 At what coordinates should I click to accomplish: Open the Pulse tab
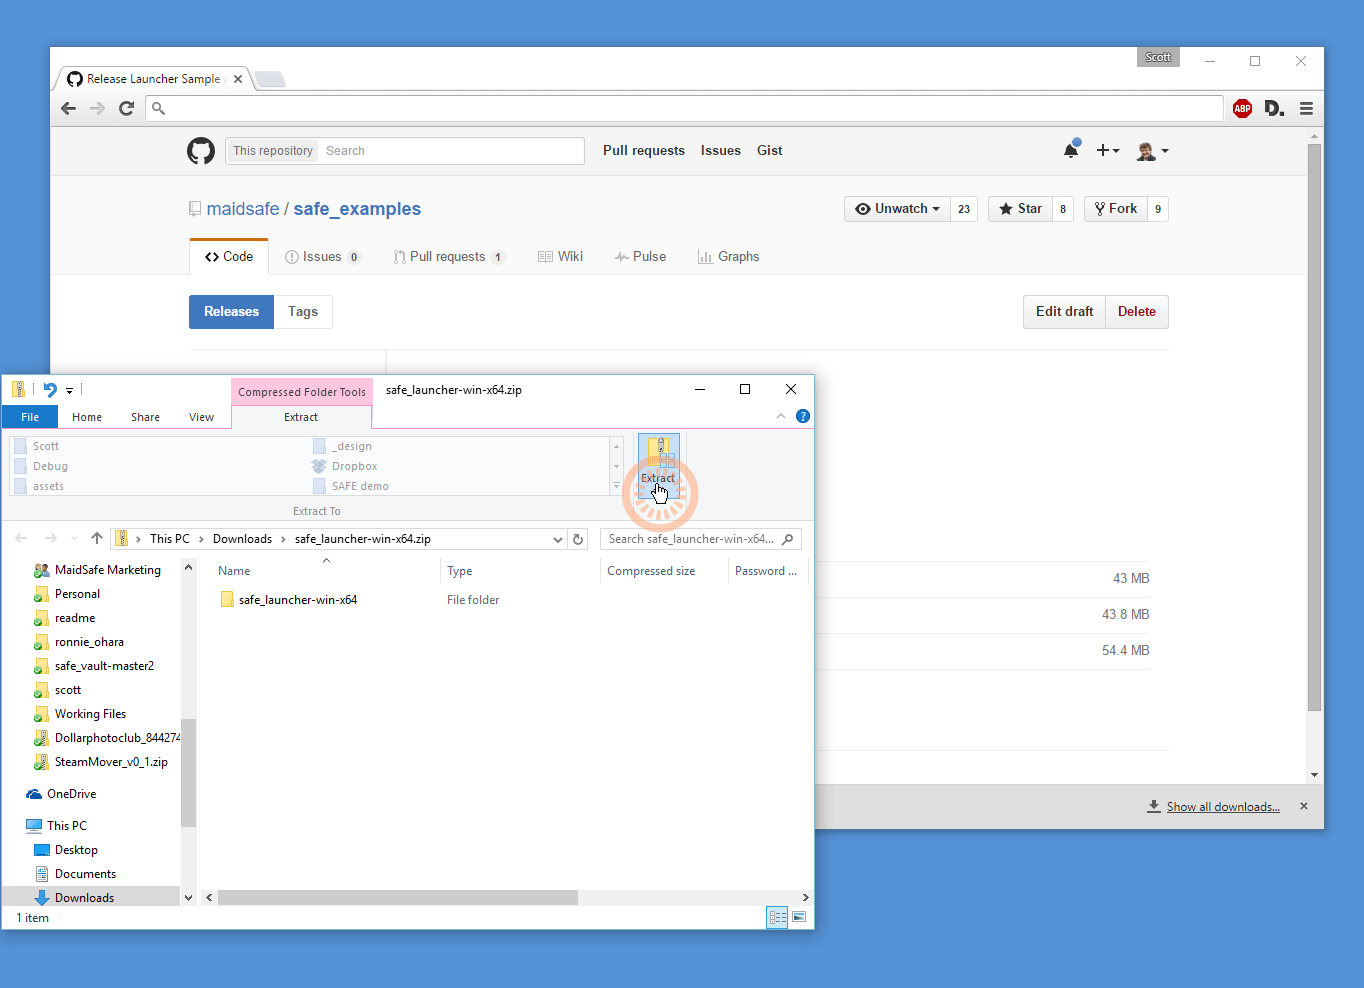pyautogui.click(x=640, y=257)
